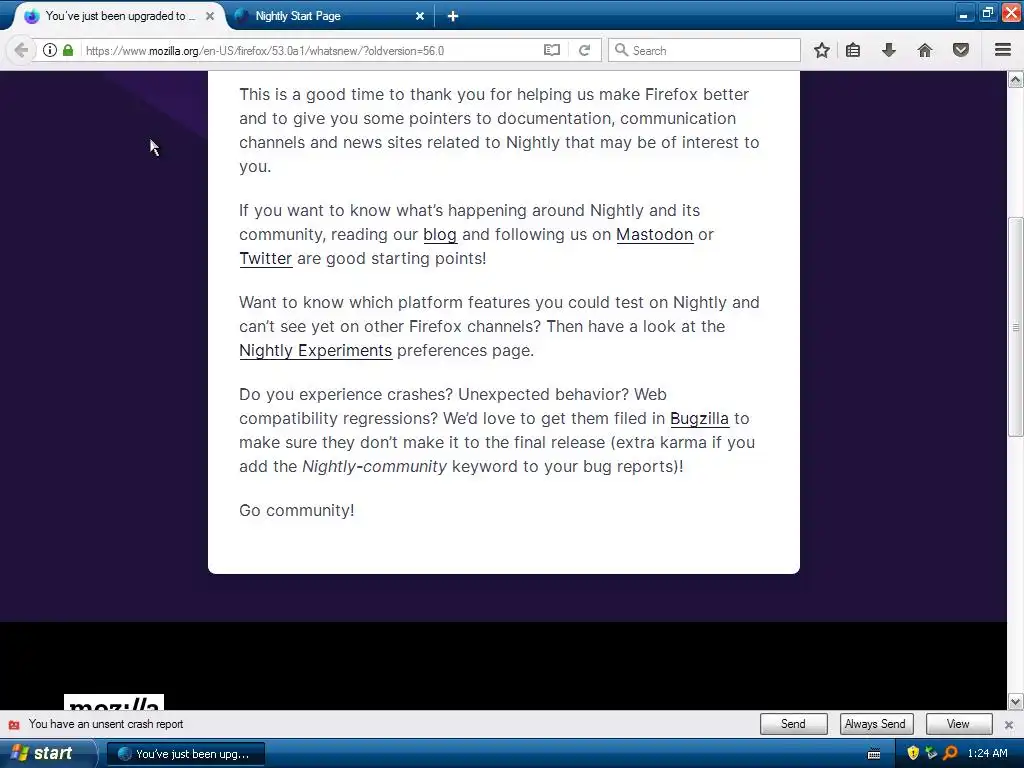The height and width of the screenshot is (768, 1024).
Task: Open a new tab with plus button
Action: 453,16
